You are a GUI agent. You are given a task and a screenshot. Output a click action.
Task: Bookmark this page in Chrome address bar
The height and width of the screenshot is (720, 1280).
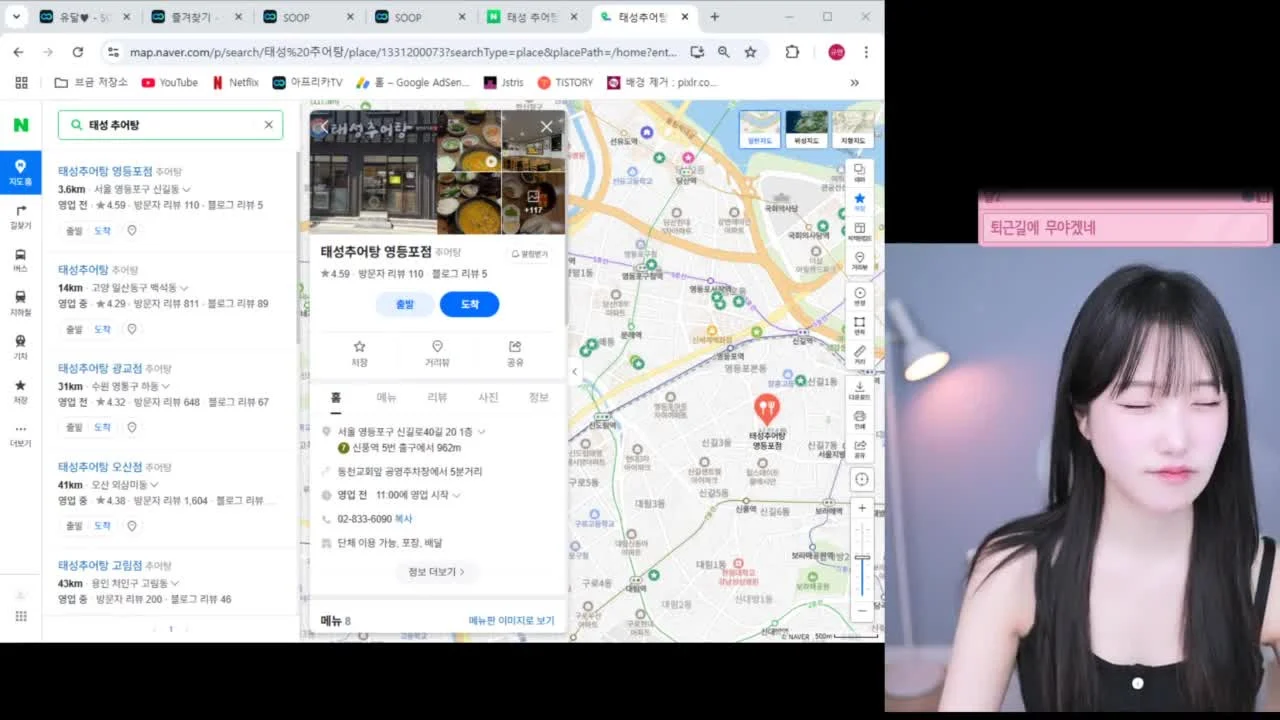coord(750,52)
